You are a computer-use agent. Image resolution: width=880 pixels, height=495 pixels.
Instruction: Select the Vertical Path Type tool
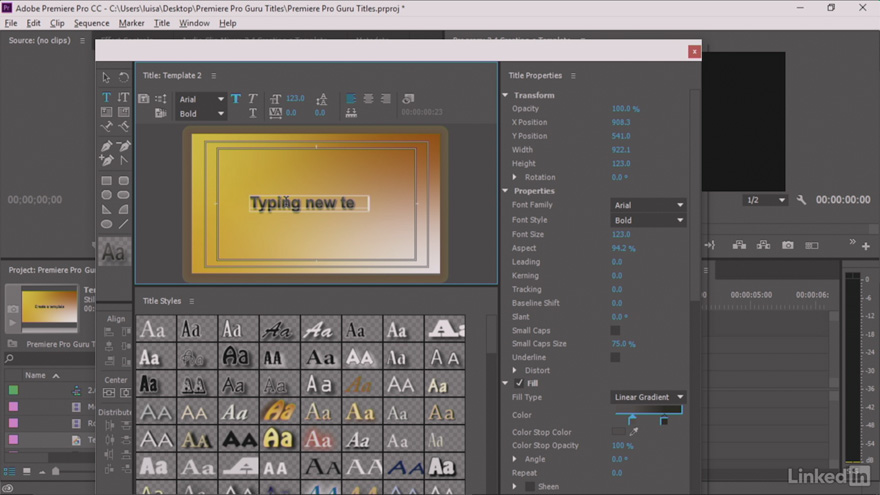pos(123,126)
